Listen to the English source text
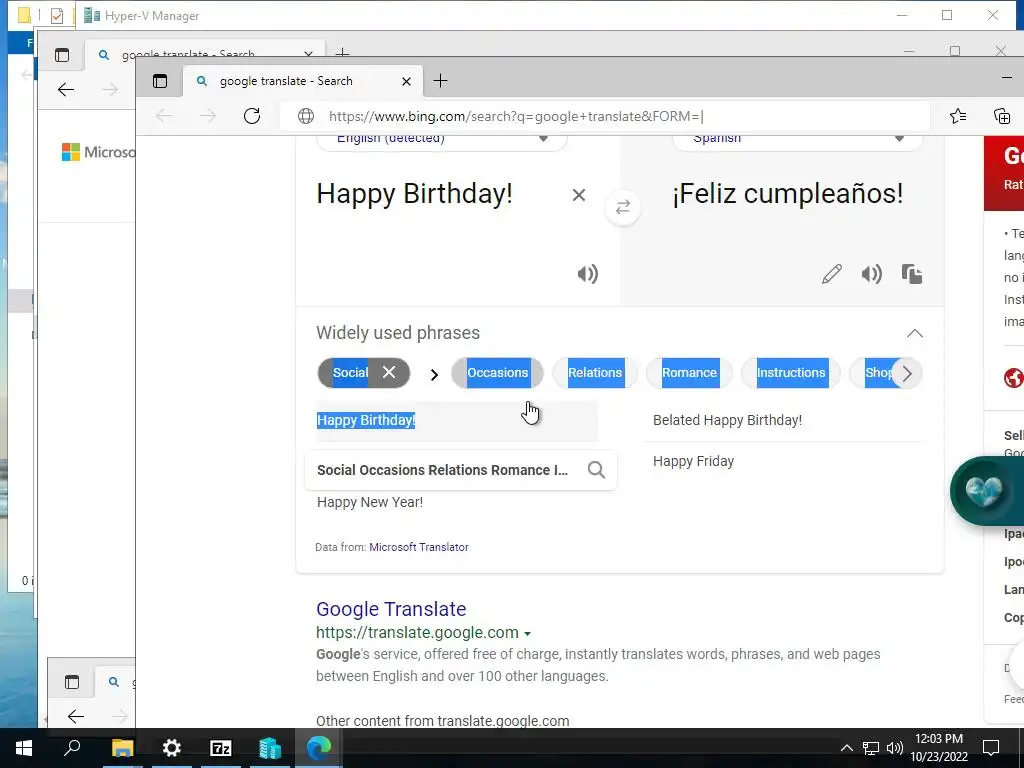The width and height of the screenshot is (1024, 768). (588, 274)
